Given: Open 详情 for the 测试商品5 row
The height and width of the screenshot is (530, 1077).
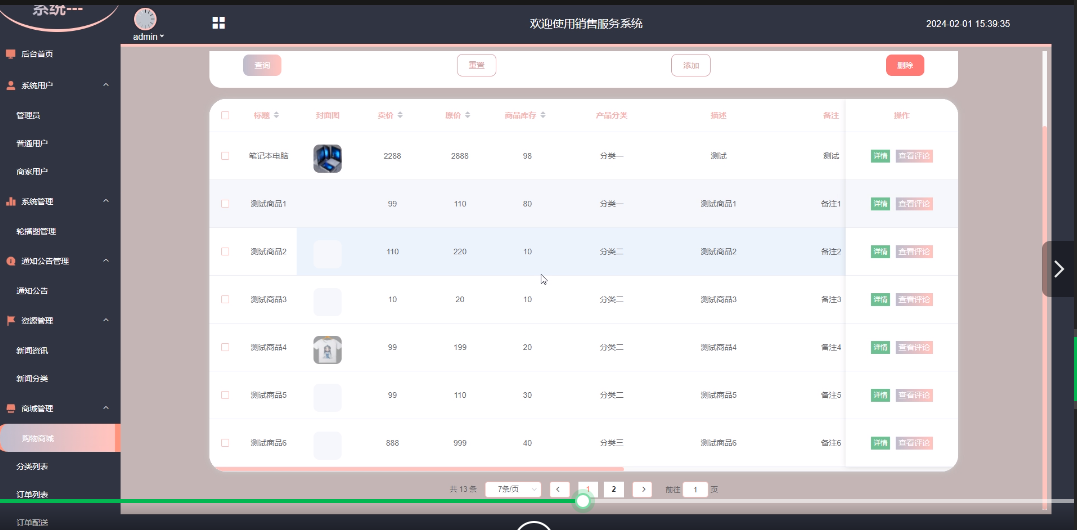Looking at the screenshot, I should click(x=881, y=395).
